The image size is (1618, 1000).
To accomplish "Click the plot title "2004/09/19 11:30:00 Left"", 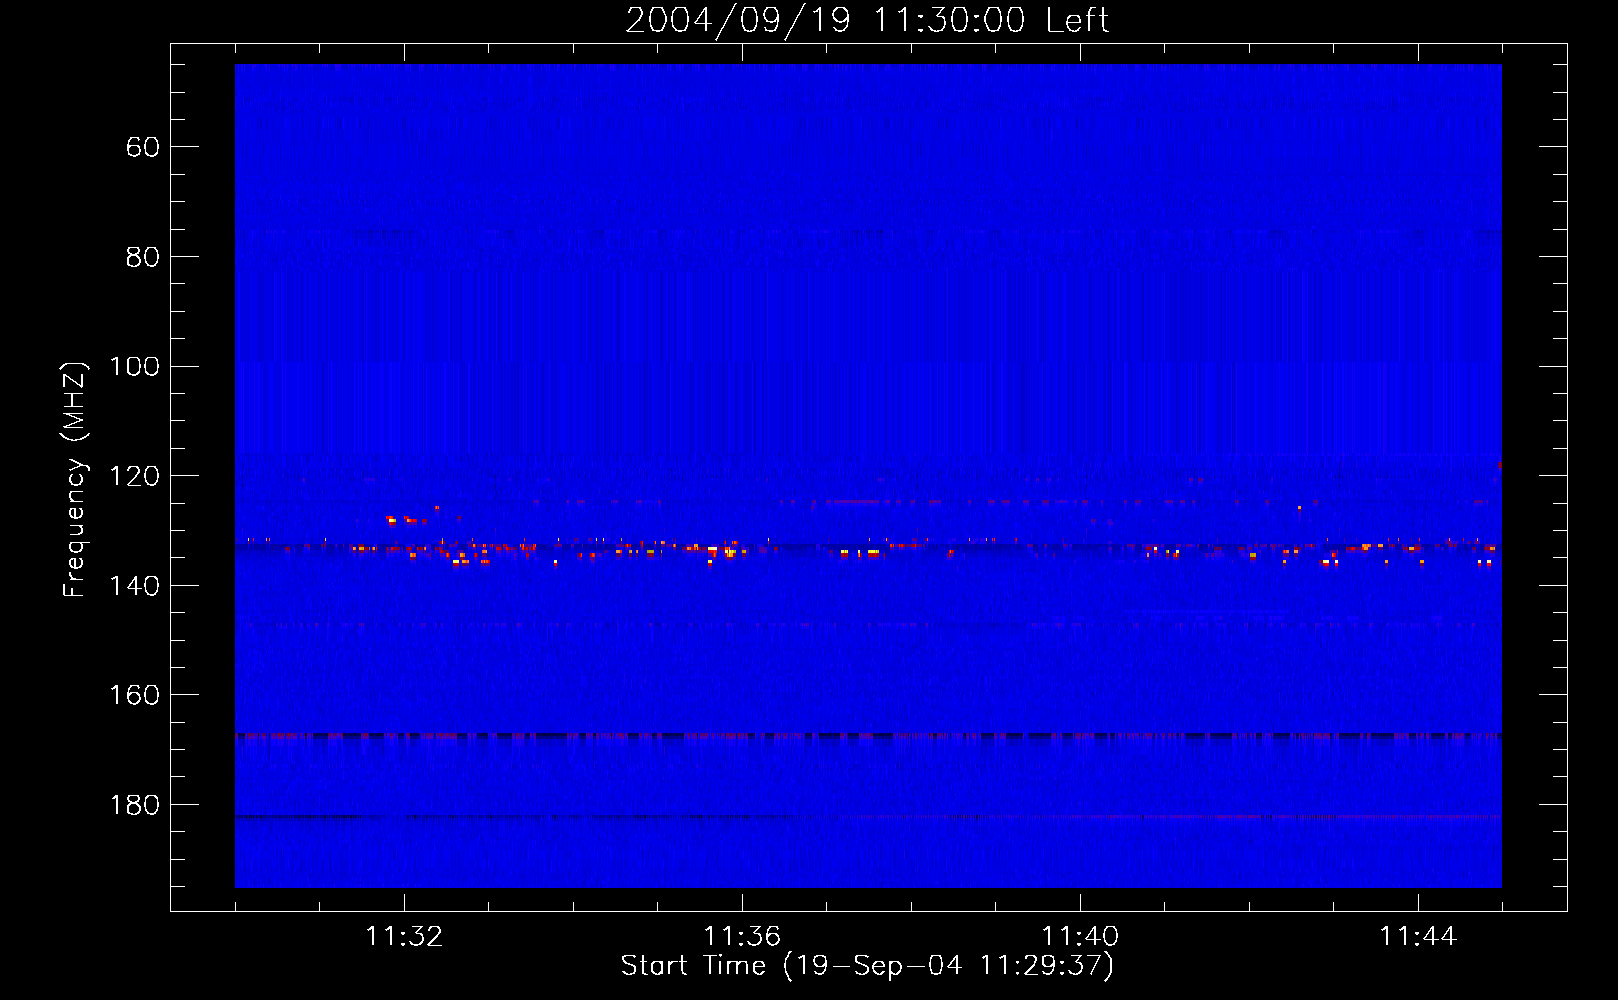I will tap(867, 20).
